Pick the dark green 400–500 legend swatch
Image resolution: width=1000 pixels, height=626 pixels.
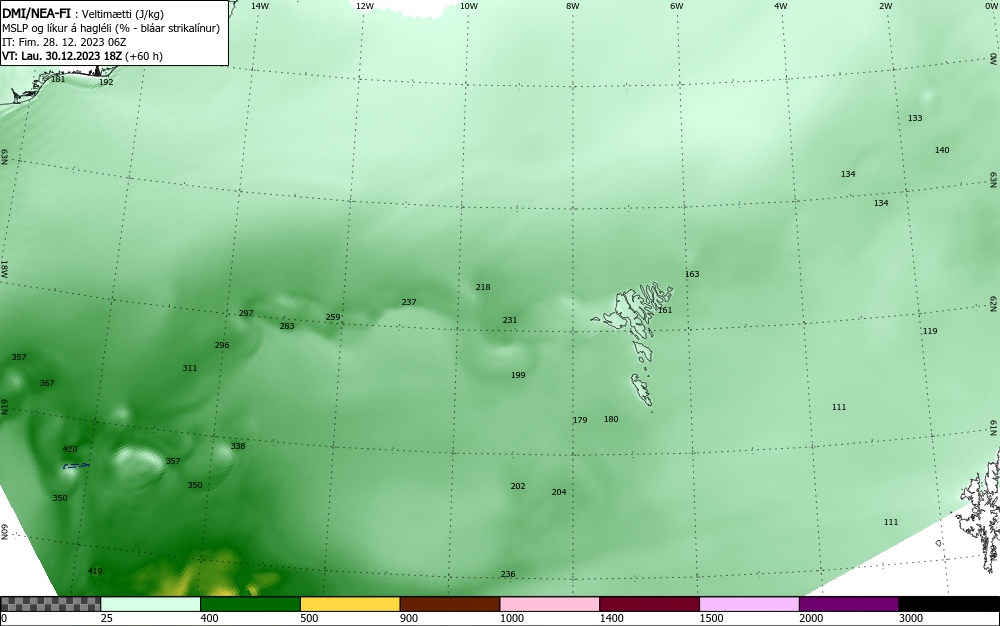click(250, 604)
